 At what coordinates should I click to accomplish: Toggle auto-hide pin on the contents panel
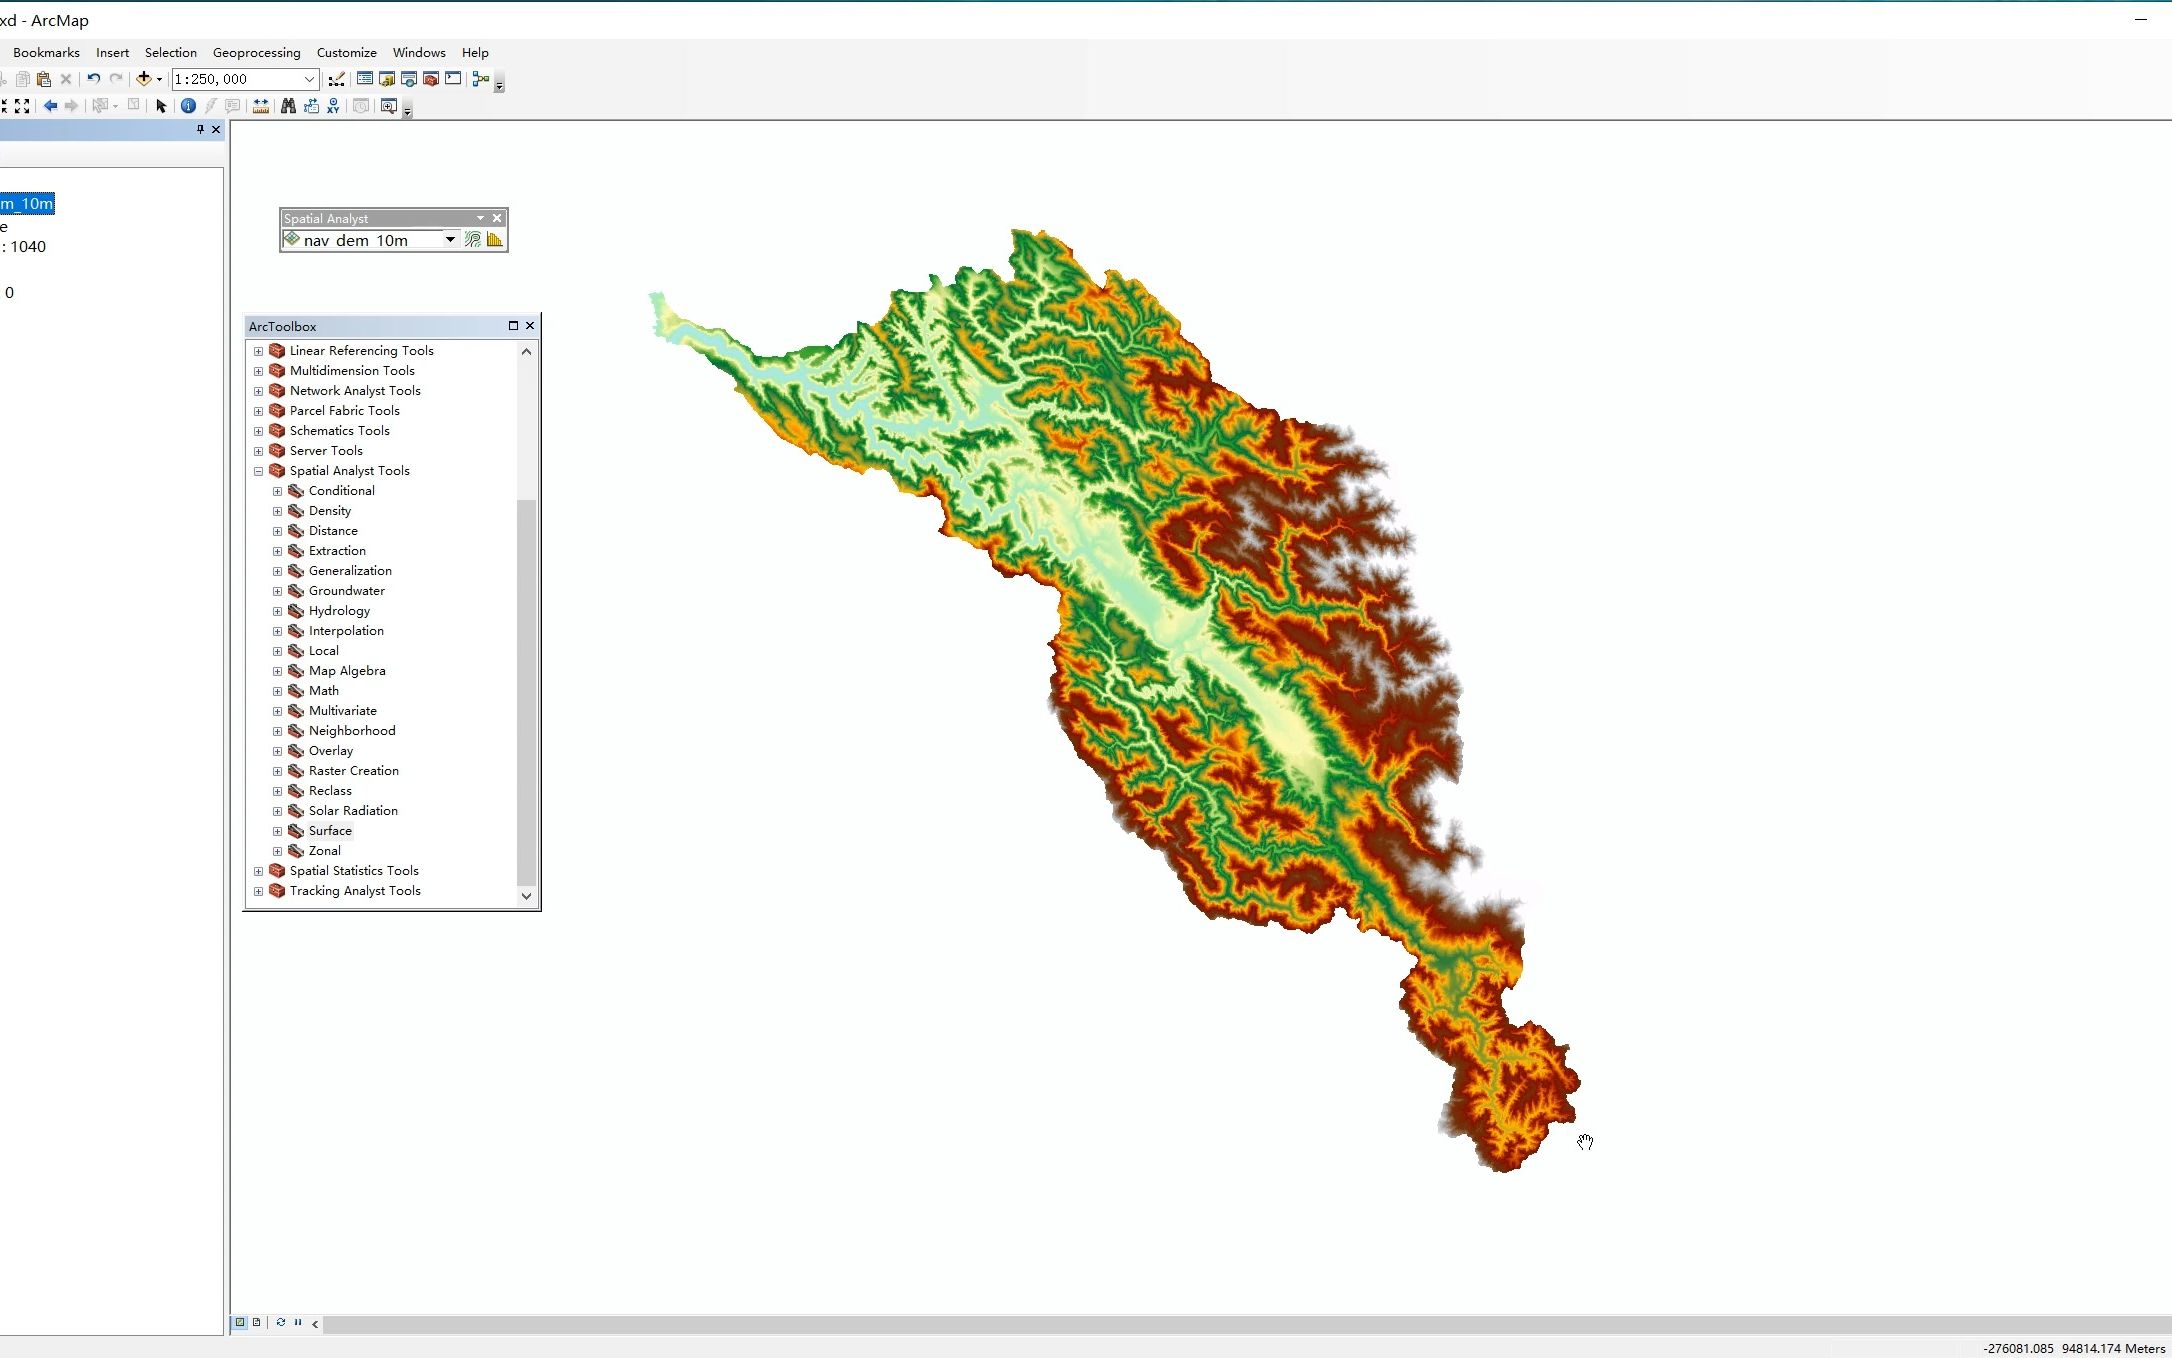click(x=200, y=130)
